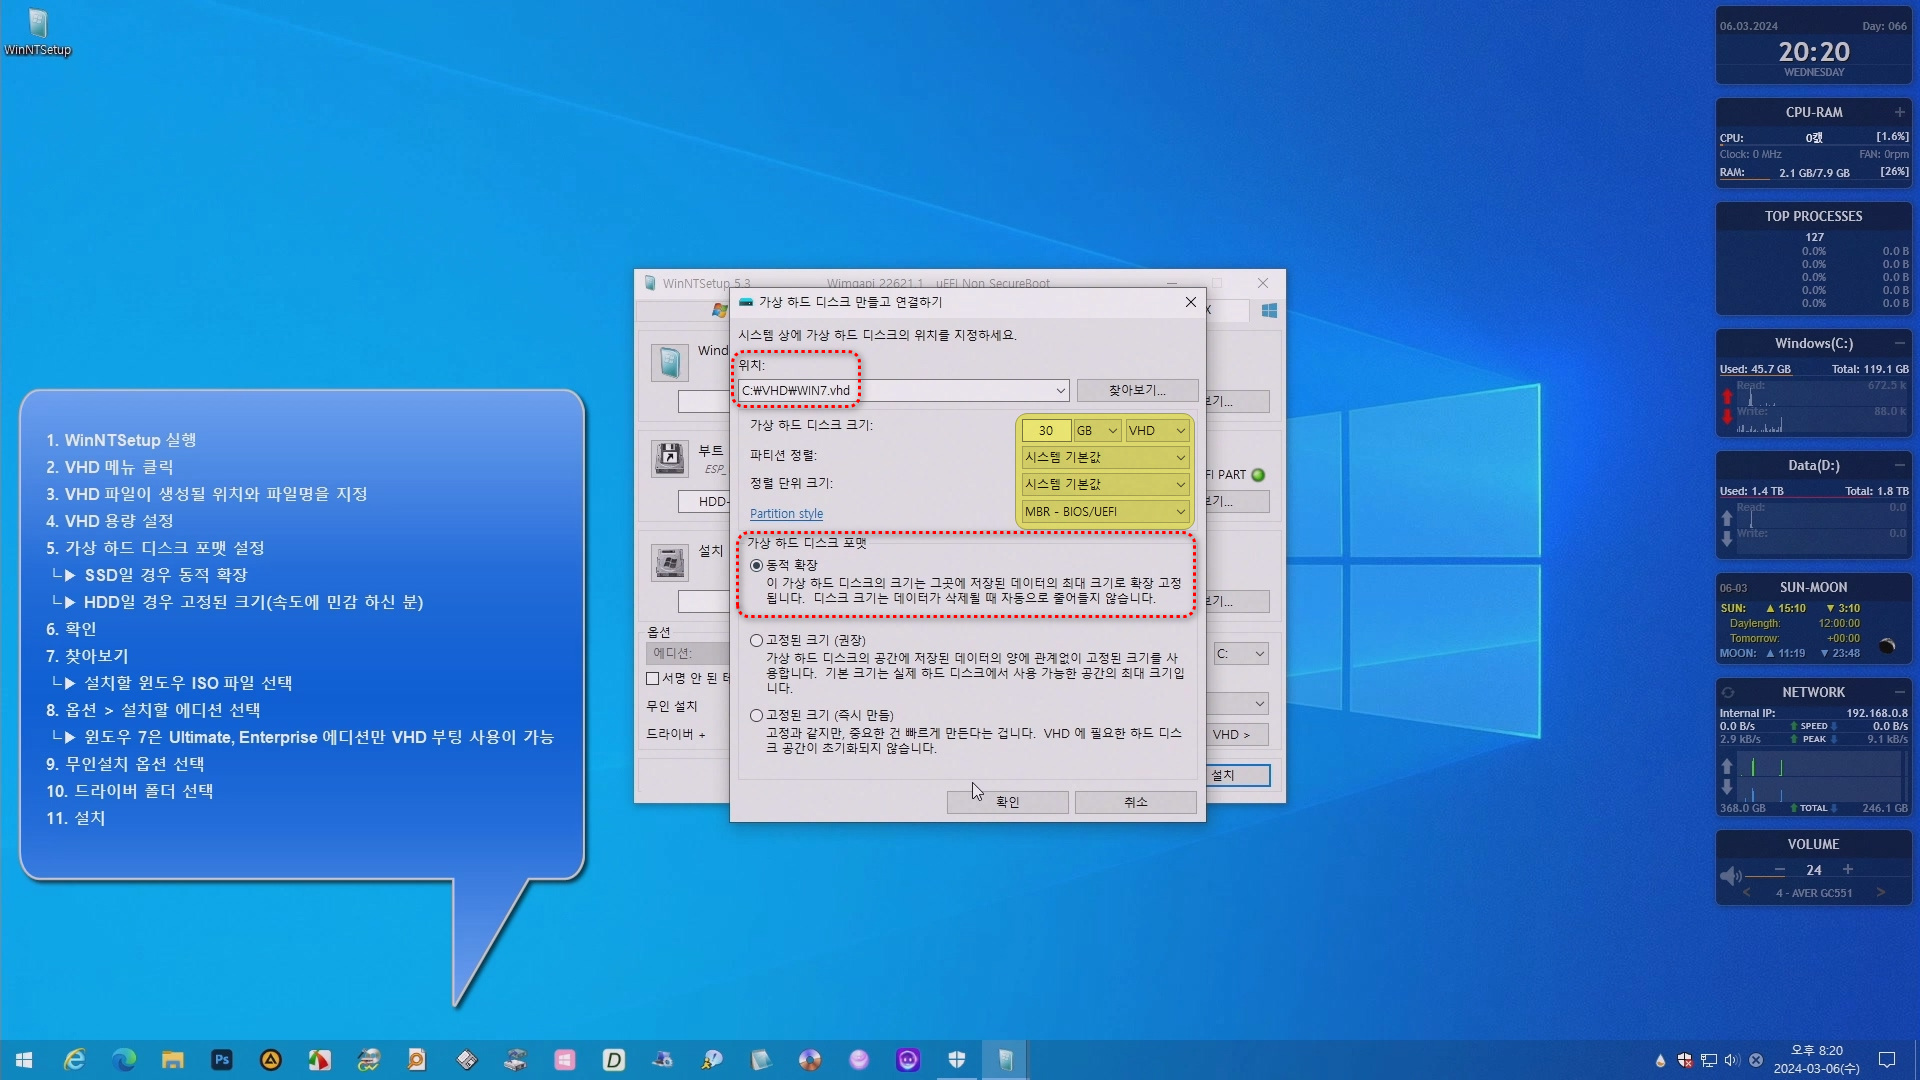
Task: Open the white D app on taskbar
Action: point(614,1060)
